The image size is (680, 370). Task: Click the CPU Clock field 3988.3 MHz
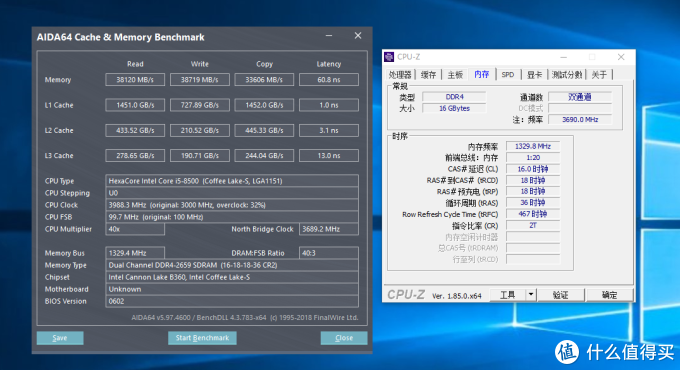point(232,205)
